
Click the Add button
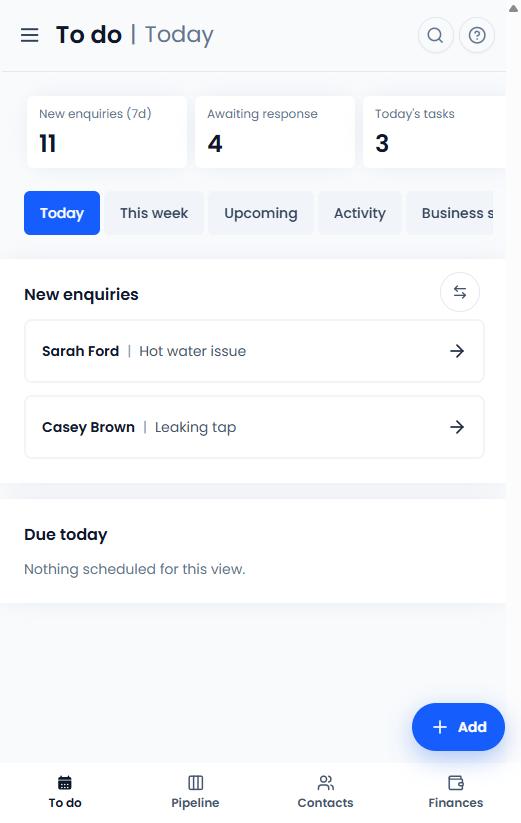[458, 727]
